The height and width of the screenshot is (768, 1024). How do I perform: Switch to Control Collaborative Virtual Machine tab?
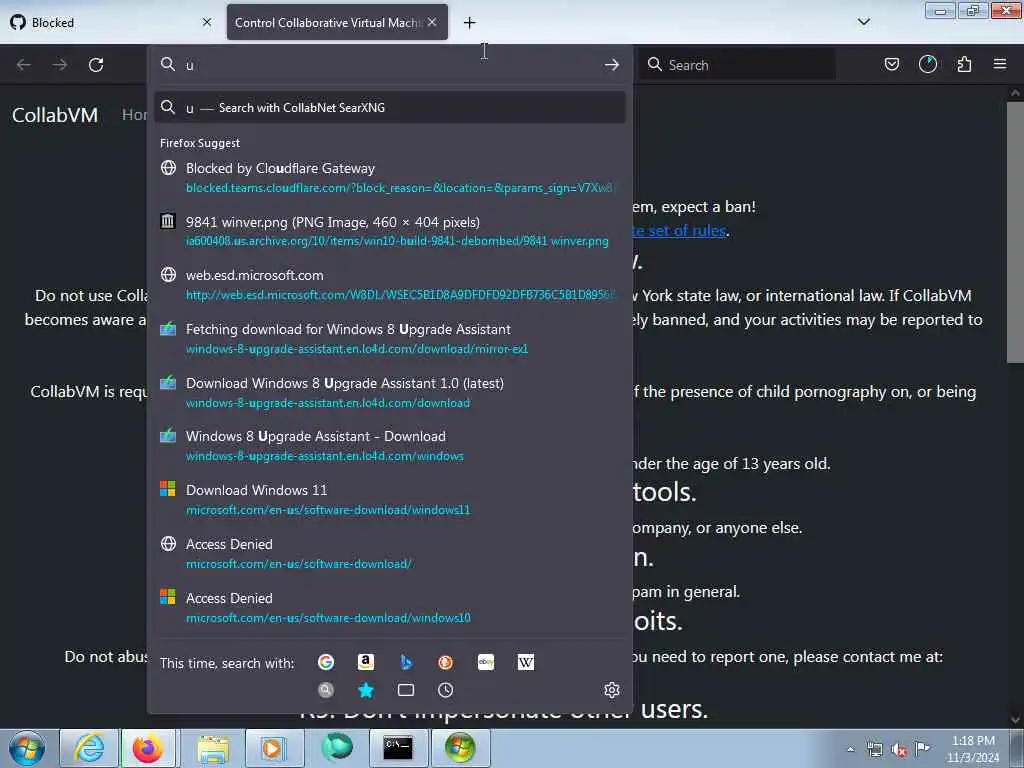pos(337,22)
